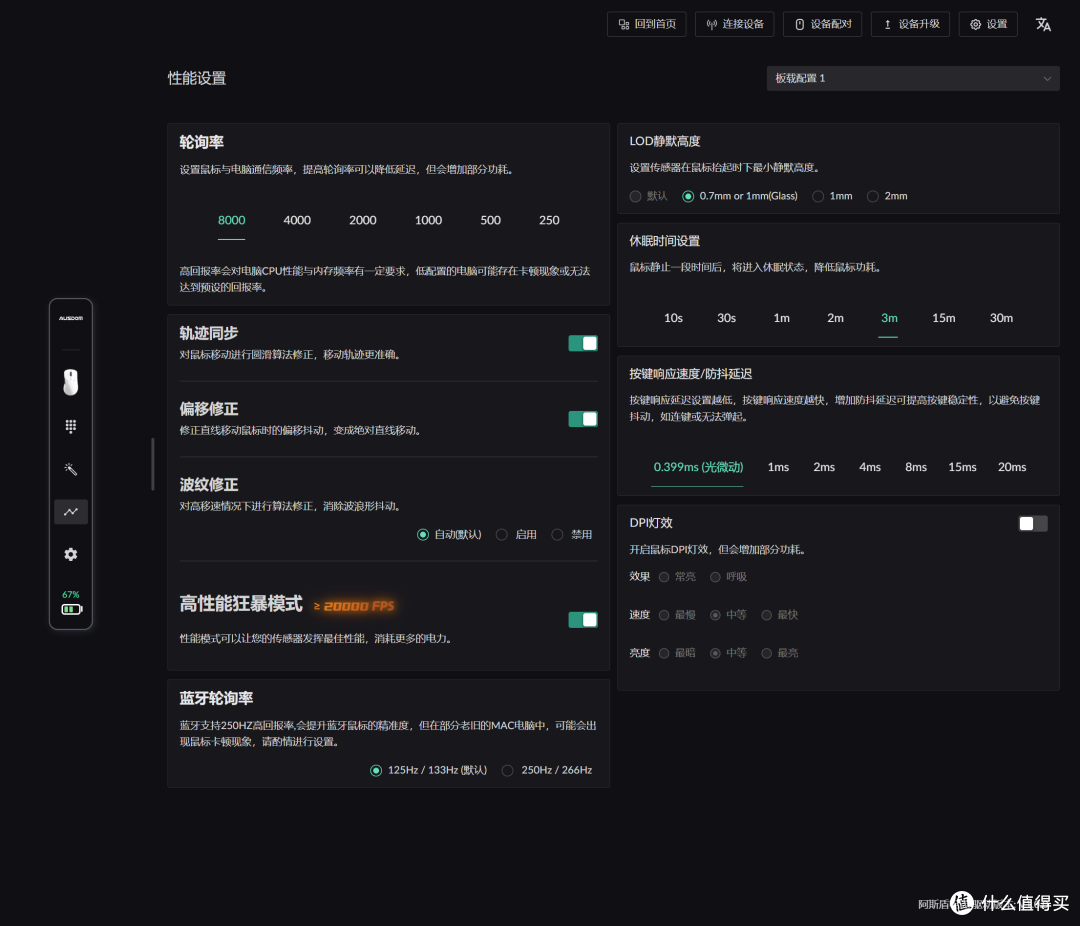This screenshot has width=1080, height=926.
Task: Open the magic wand lighting icon
Action: click(70, 469)
